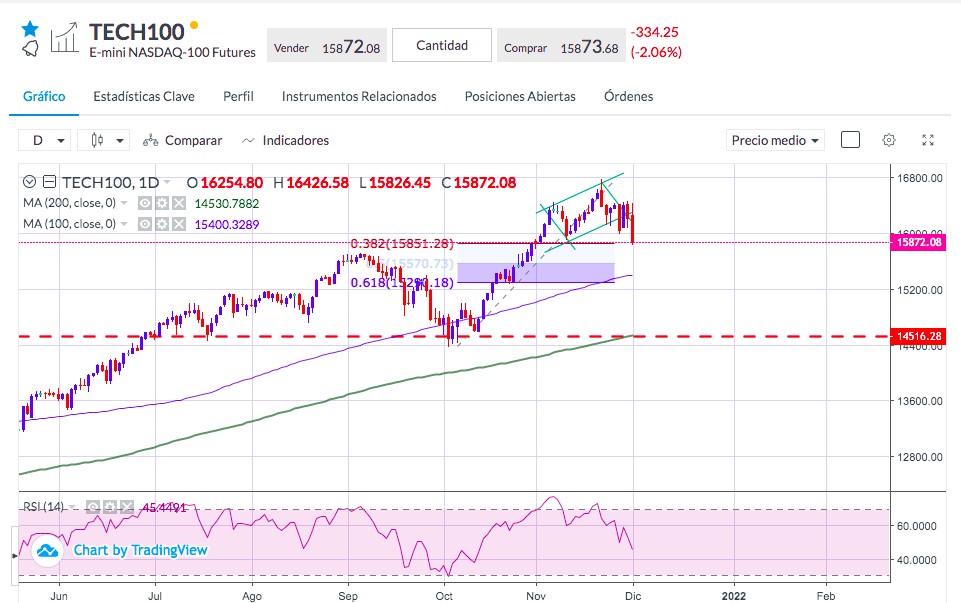Image resolution: width=961 pixels, height=603 pixels.
Task: Click the Comprar buy button
Action: pyautogui.click(x=561, y=45)
